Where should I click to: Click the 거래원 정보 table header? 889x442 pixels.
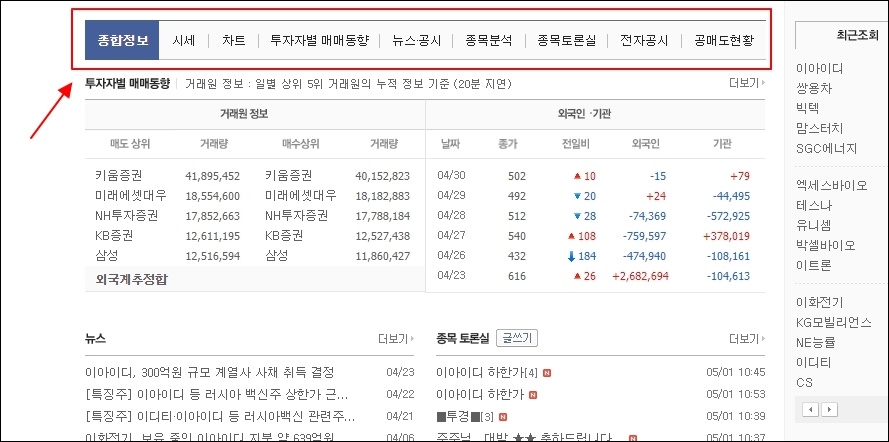pos(244,113)
